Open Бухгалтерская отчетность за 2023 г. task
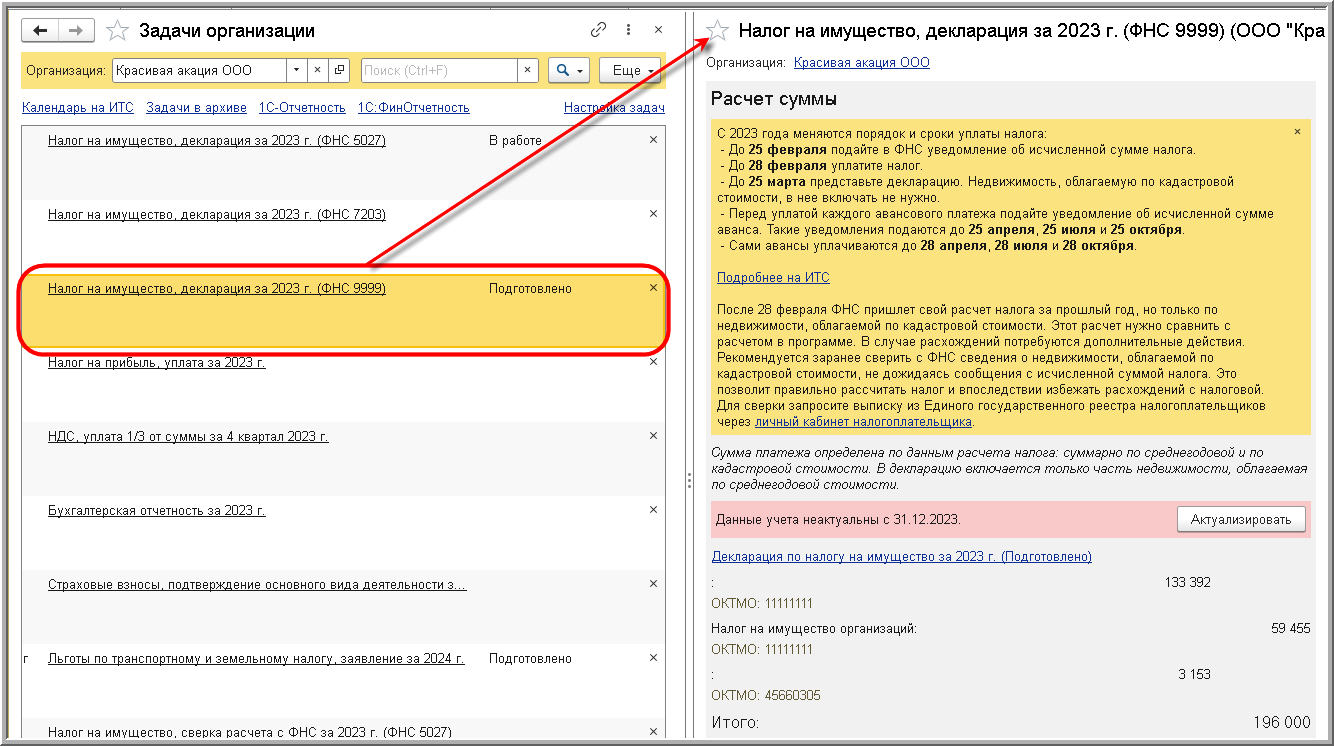The height and width of the screenshot is (746, 1334). click(157, 511)
